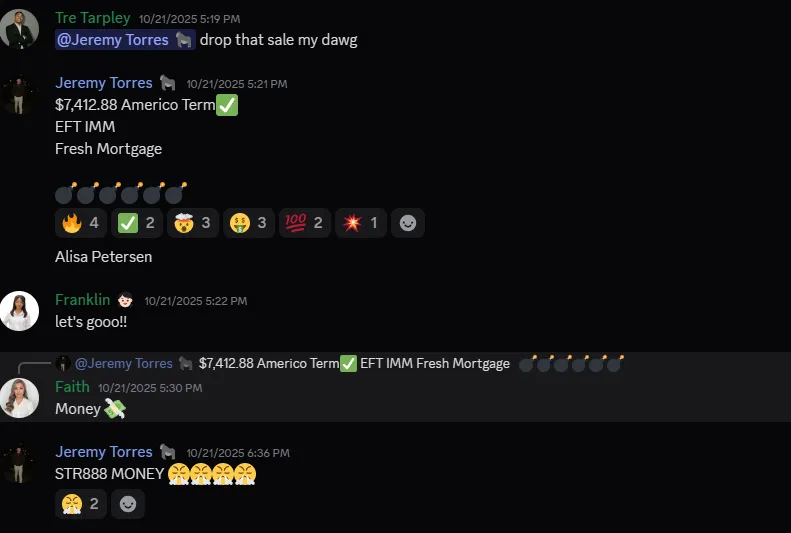The width and height of the screenshot is (791, 533).
Task: Toggle the 100 emoji reaction
Action: tap(305, 223)
